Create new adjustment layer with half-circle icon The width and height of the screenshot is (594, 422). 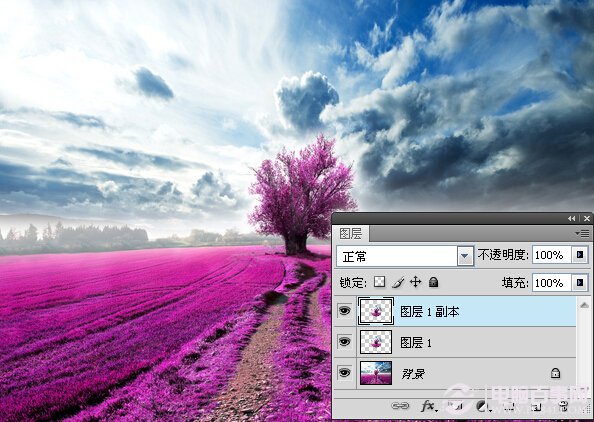(x=483, y=406)
